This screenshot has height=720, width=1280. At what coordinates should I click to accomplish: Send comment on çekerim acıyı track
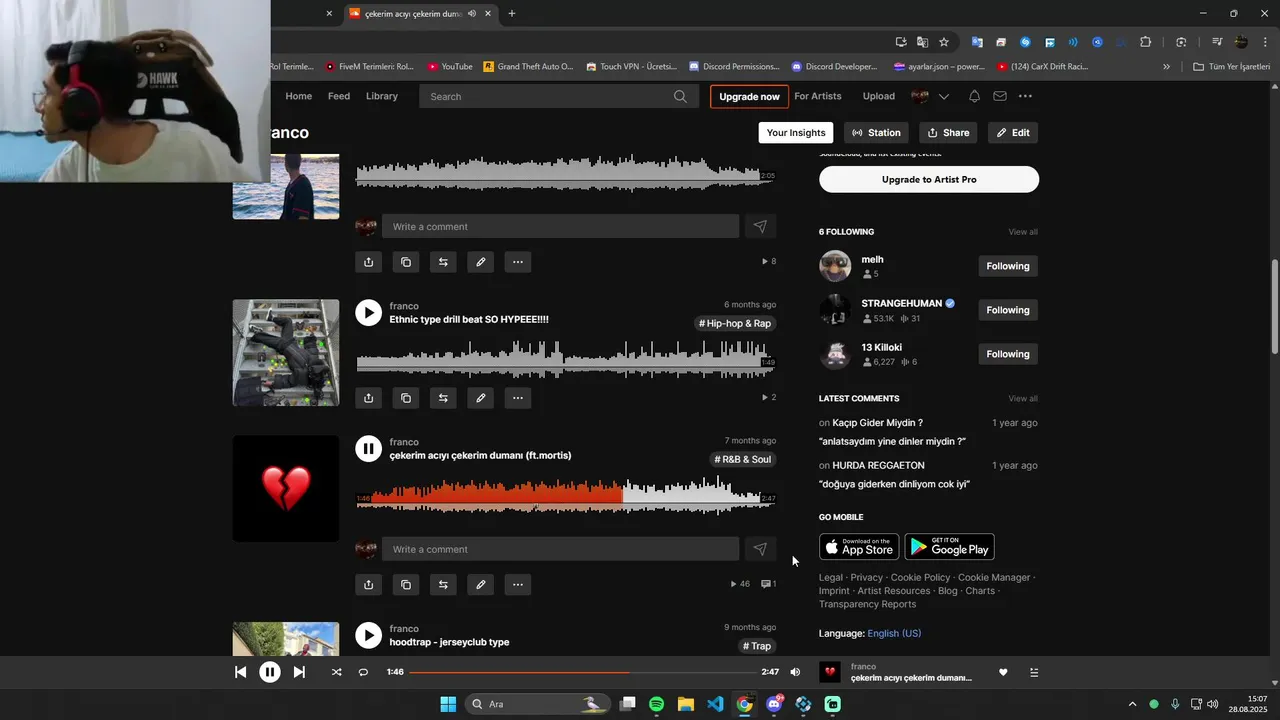(760, 549)
